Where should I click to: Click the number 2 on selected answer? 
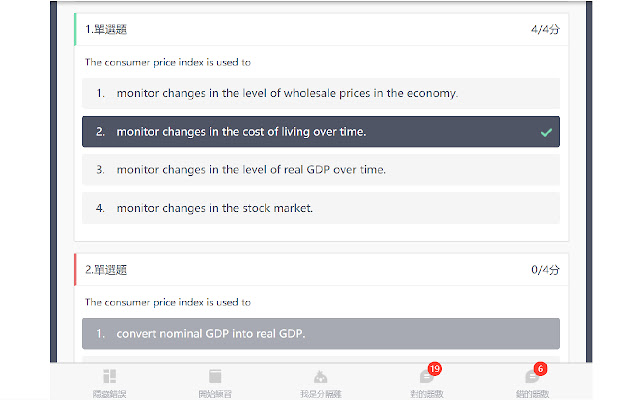101,131
